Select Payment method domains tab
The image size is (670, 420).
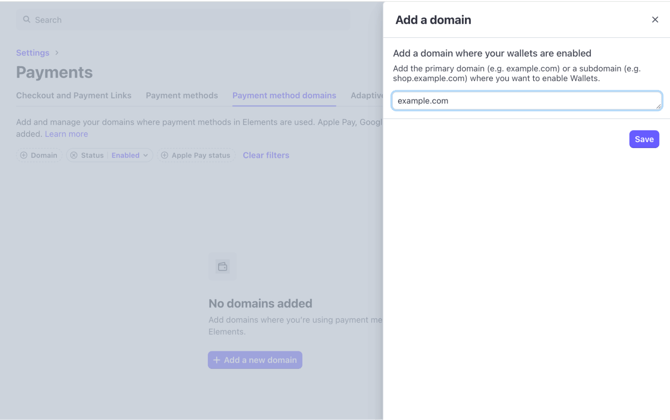284,95
